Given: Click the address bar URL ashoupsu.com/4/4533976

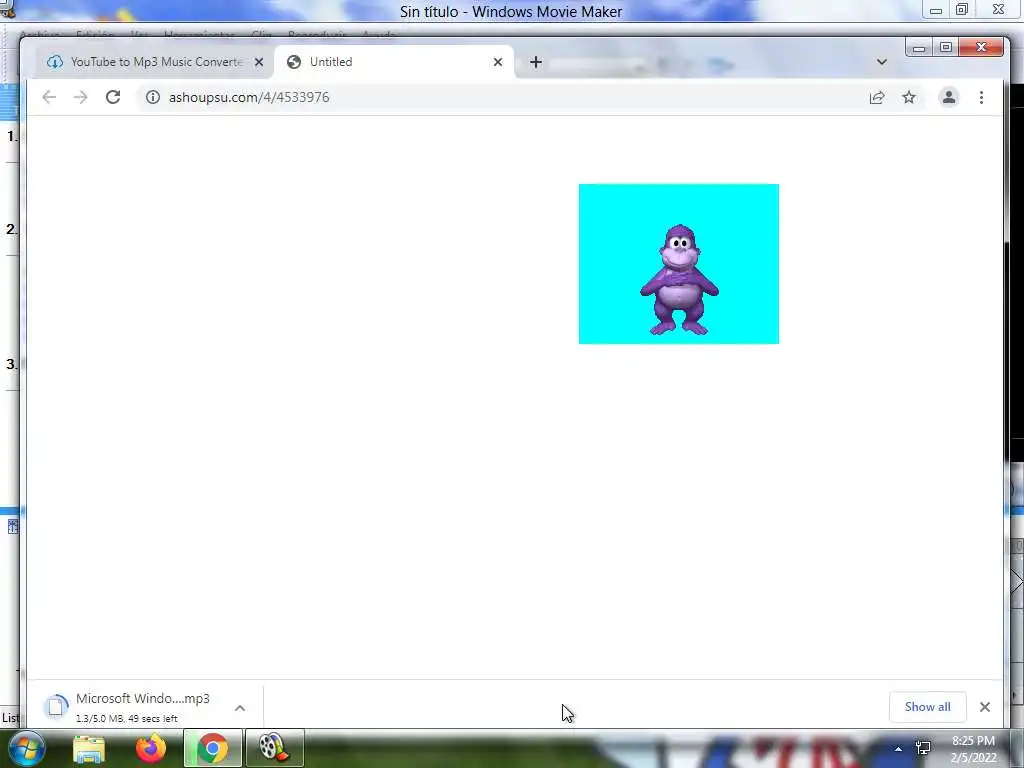Looking at the screenshot, I should (x=249, y=97).
